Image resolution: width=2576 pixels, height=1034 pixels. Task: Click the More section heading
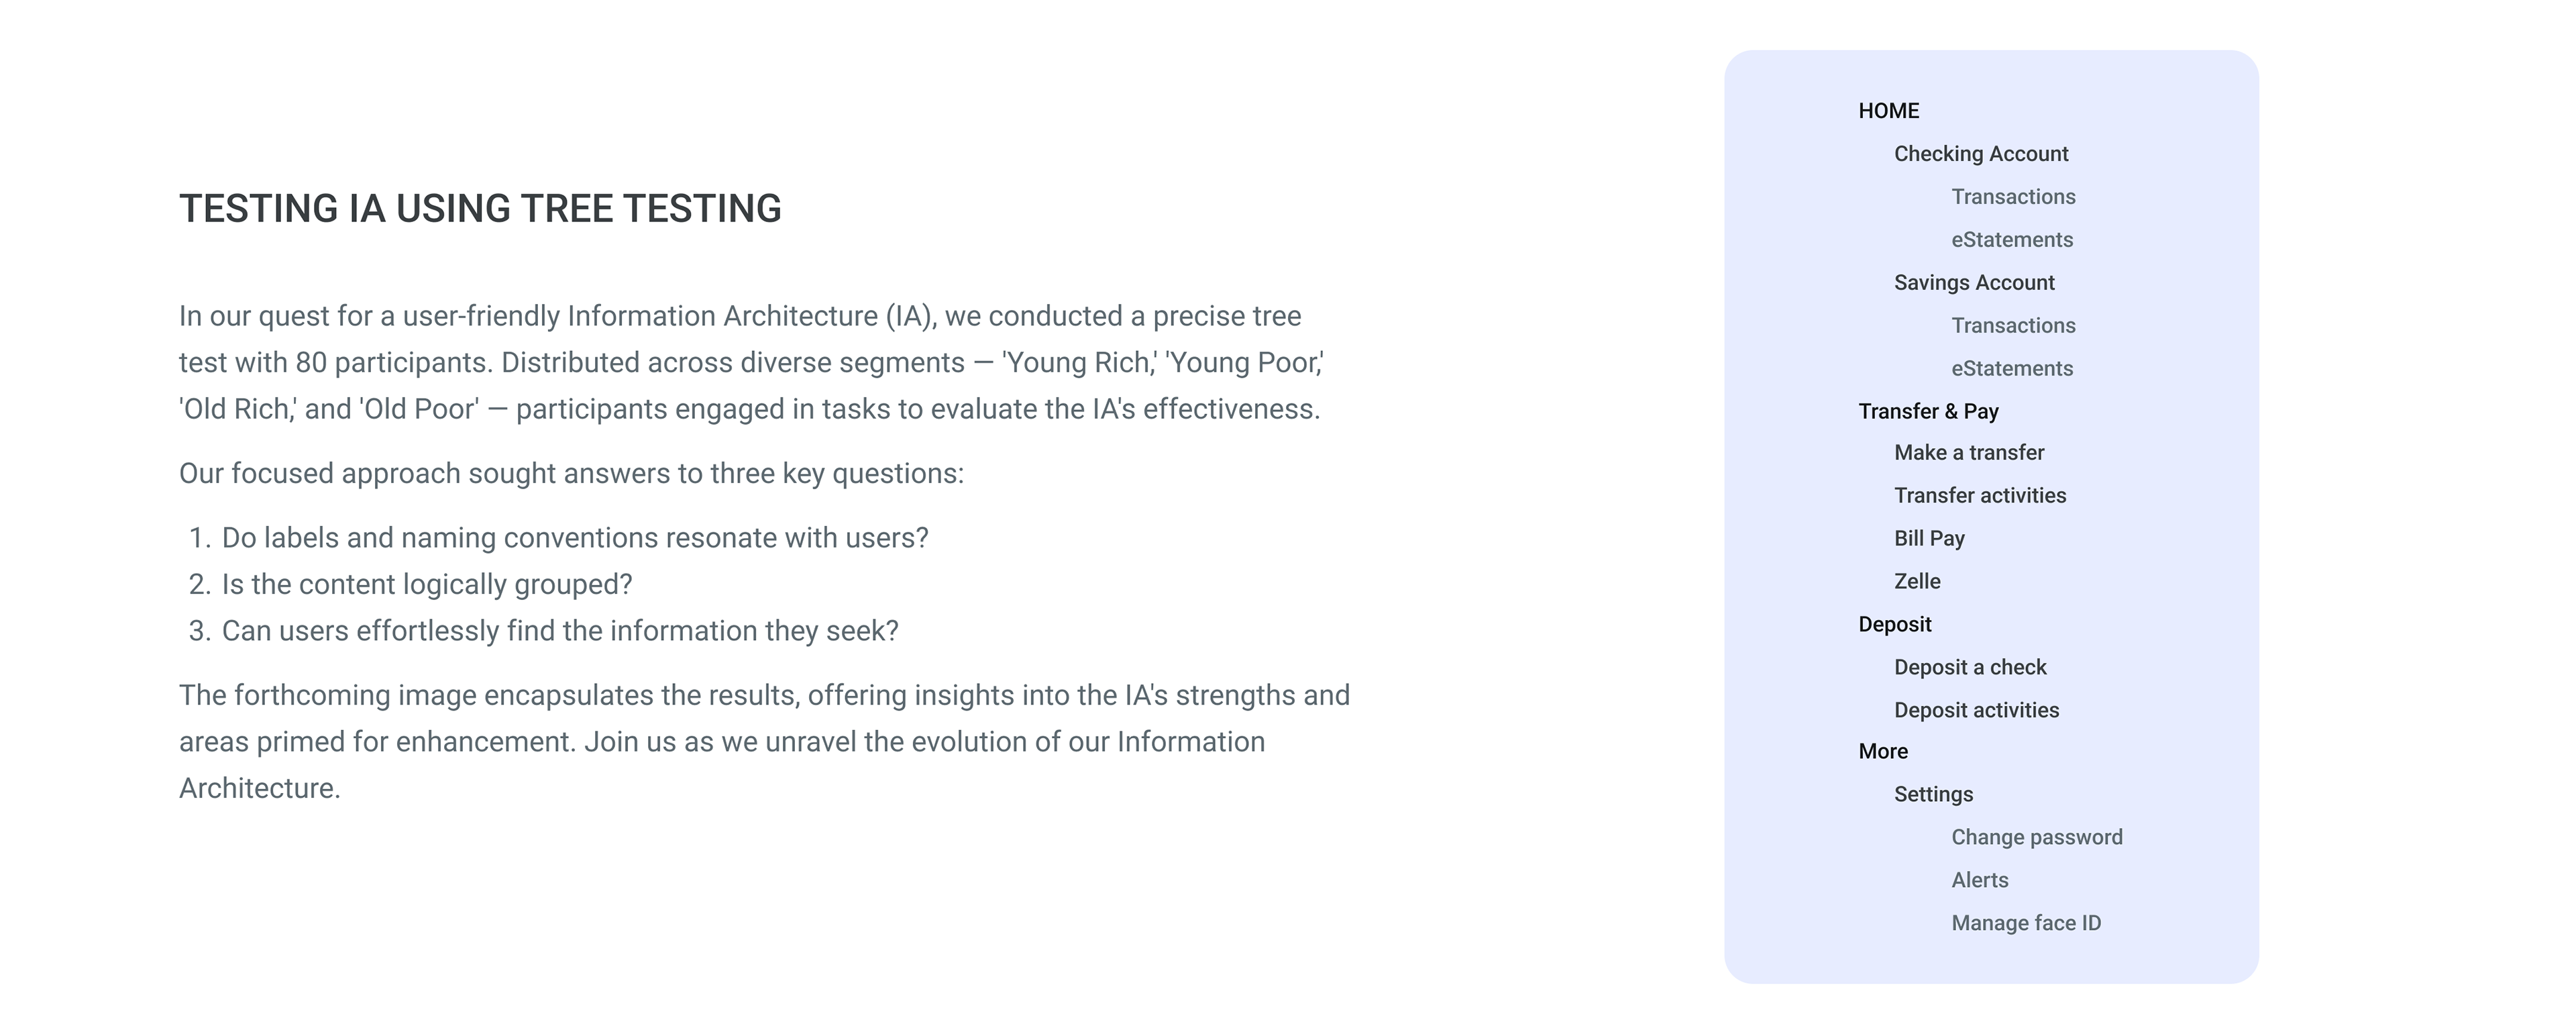(x=1882, y=752)
